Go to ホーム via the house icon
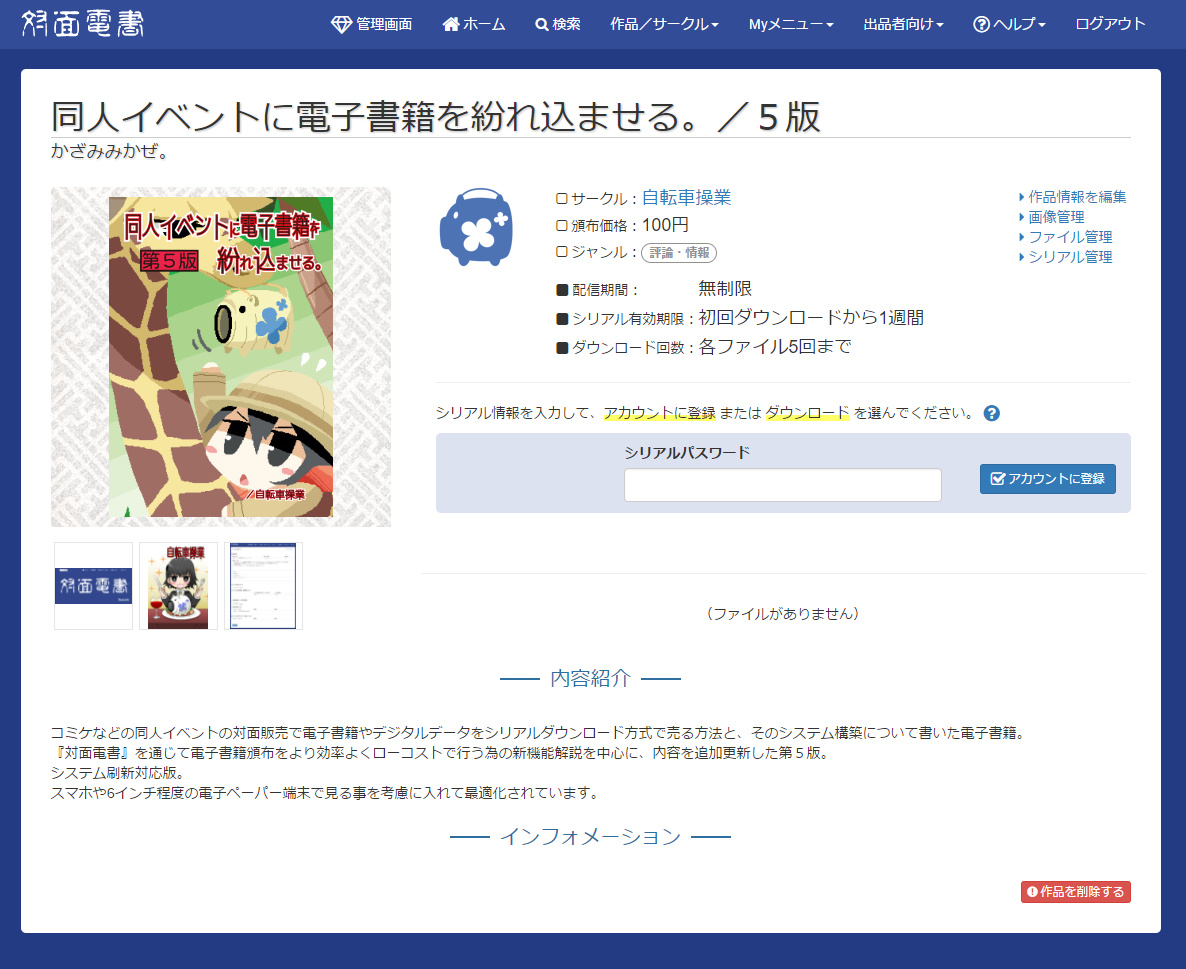 (x=473, y=24)
